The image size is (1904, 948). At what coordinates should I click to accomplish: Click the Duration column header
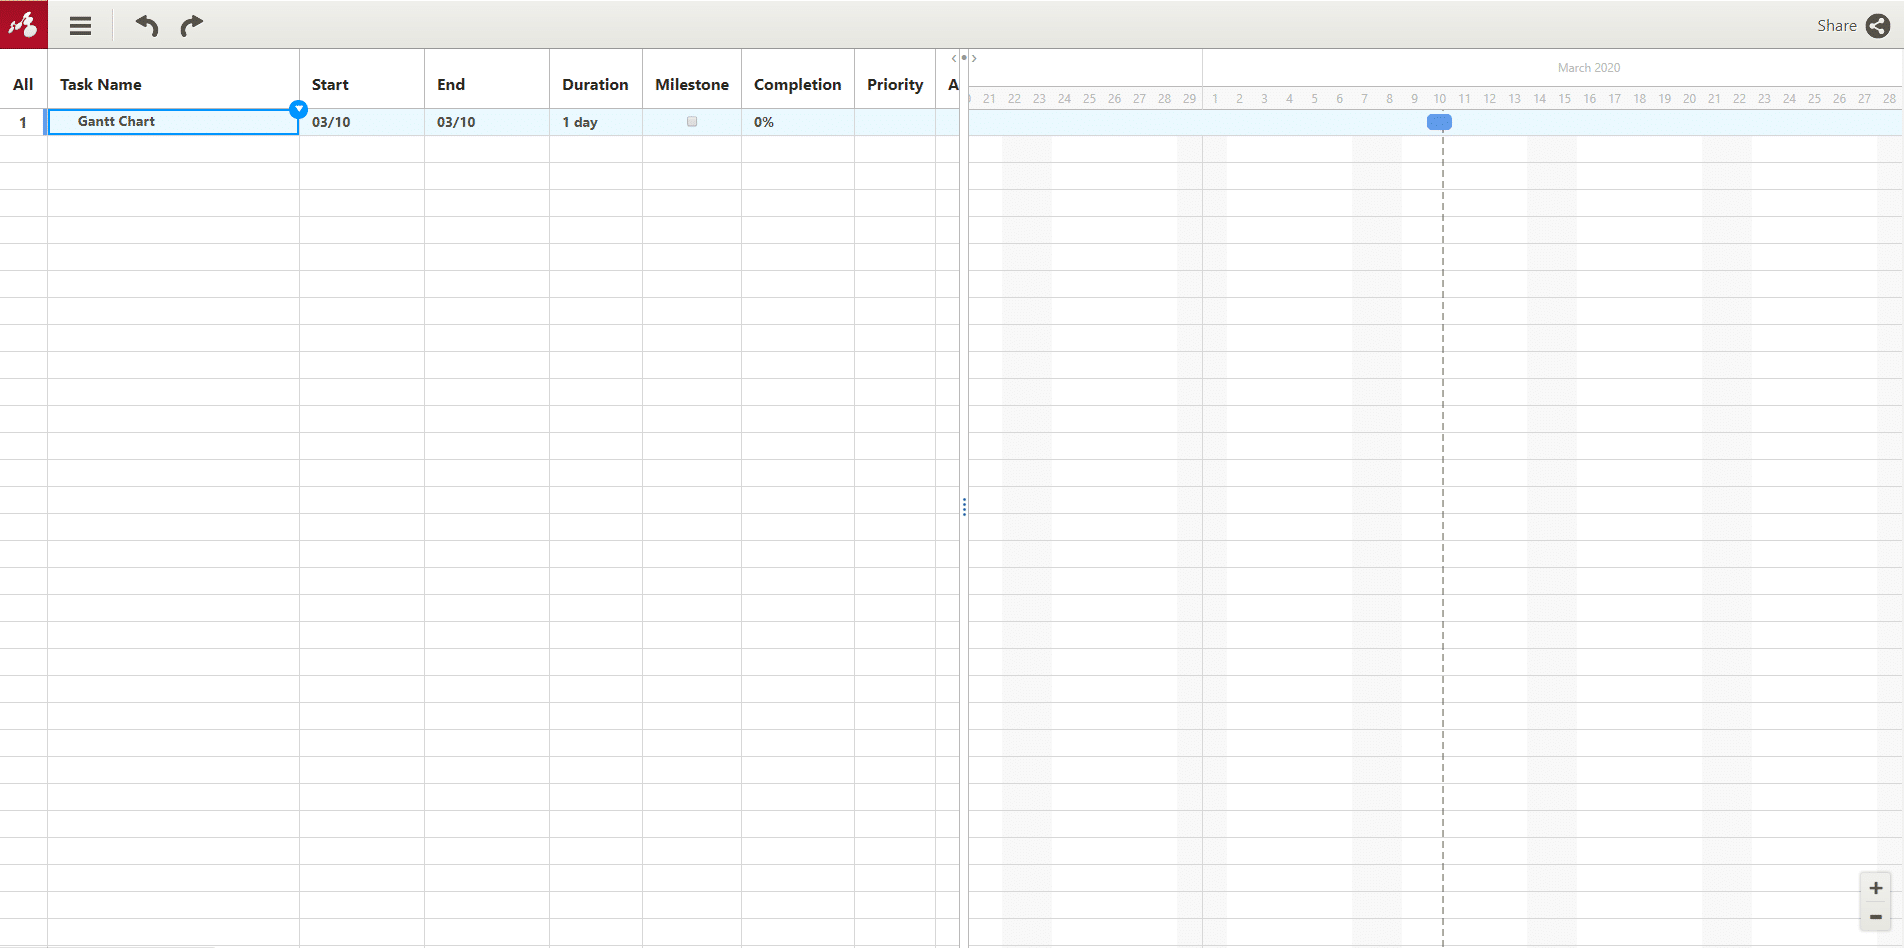tap(596, 85)
